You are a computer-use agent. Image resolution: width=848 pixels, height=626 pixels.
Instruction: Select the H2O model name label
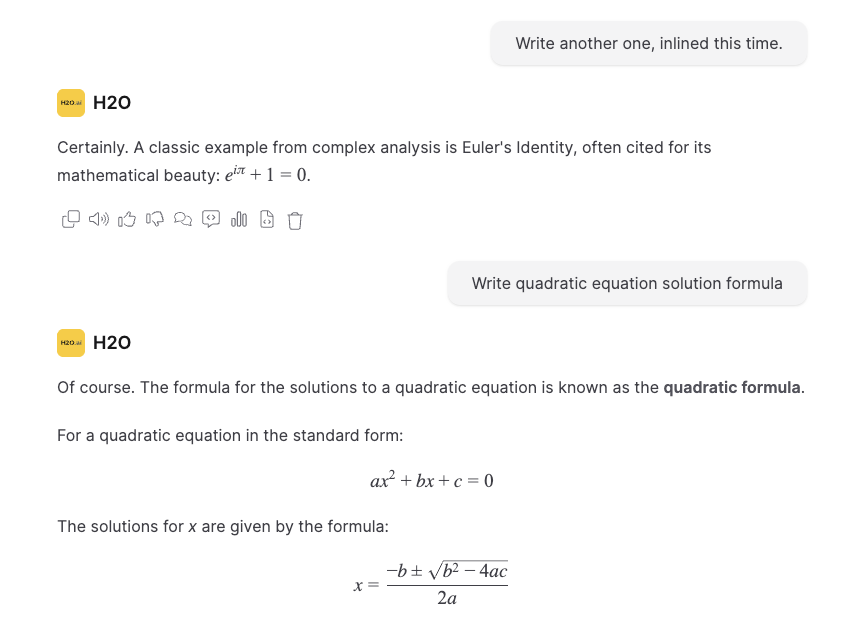112,102
